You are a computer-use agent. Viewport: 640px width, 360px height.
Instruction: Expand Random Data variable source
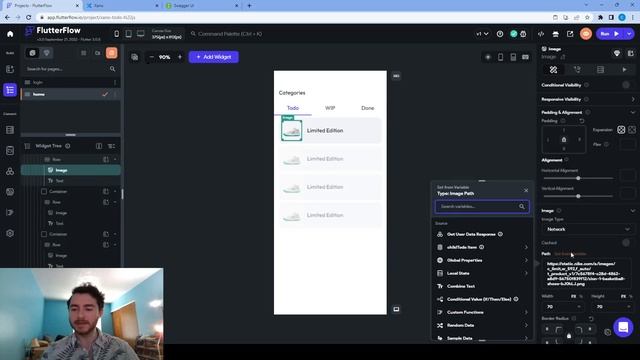point(482,325)
